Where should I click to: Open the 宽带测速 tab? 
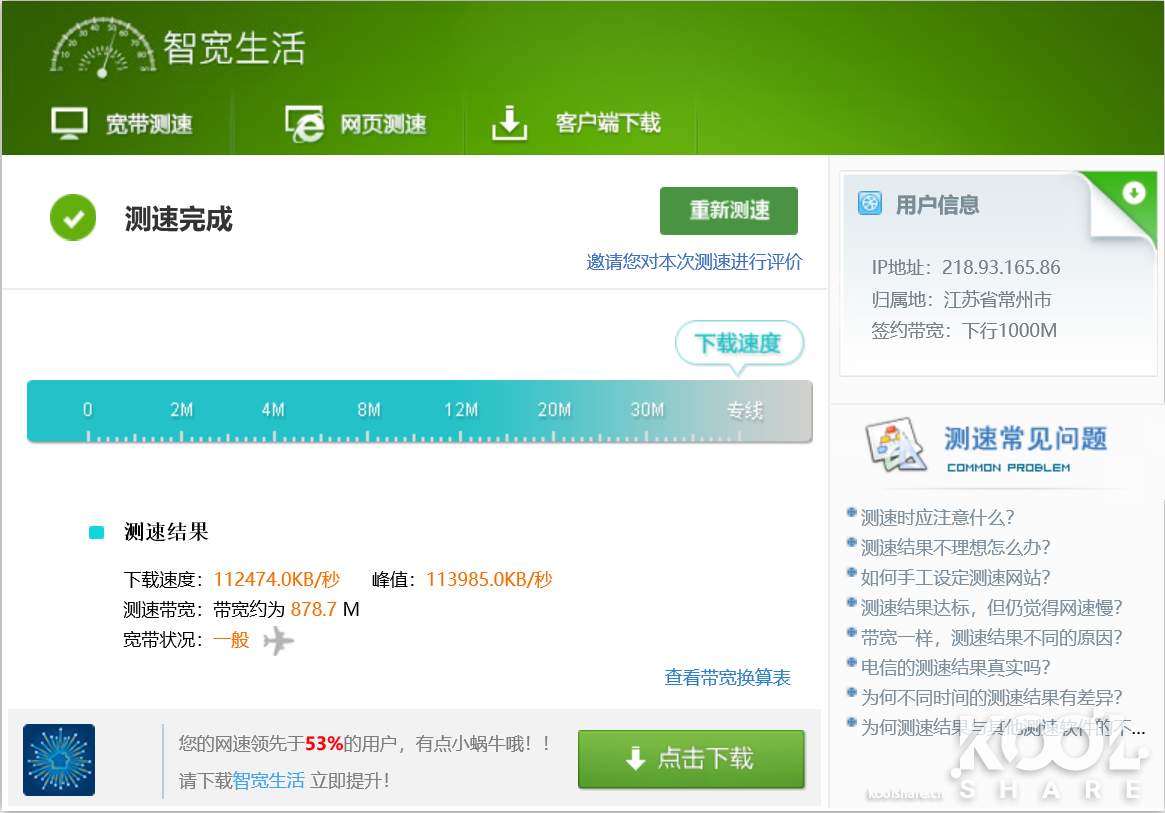pyautogui.click(x=149, y=123)
